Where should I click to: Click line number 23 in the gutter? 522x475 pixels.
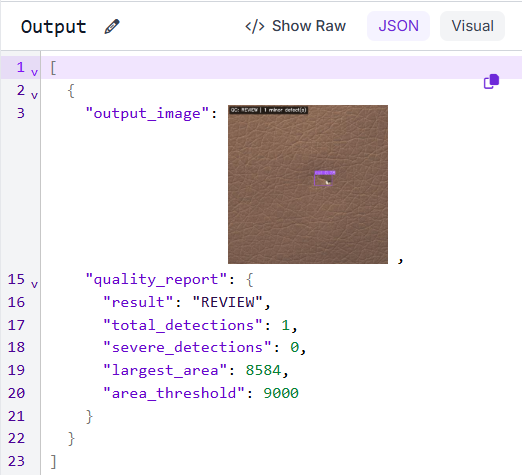pos(16,461)
